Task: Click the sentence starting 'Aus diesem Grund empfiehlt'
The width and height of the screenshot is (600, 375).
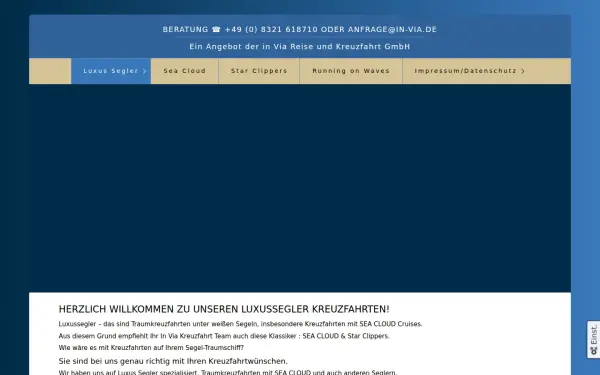Action: 224,336
